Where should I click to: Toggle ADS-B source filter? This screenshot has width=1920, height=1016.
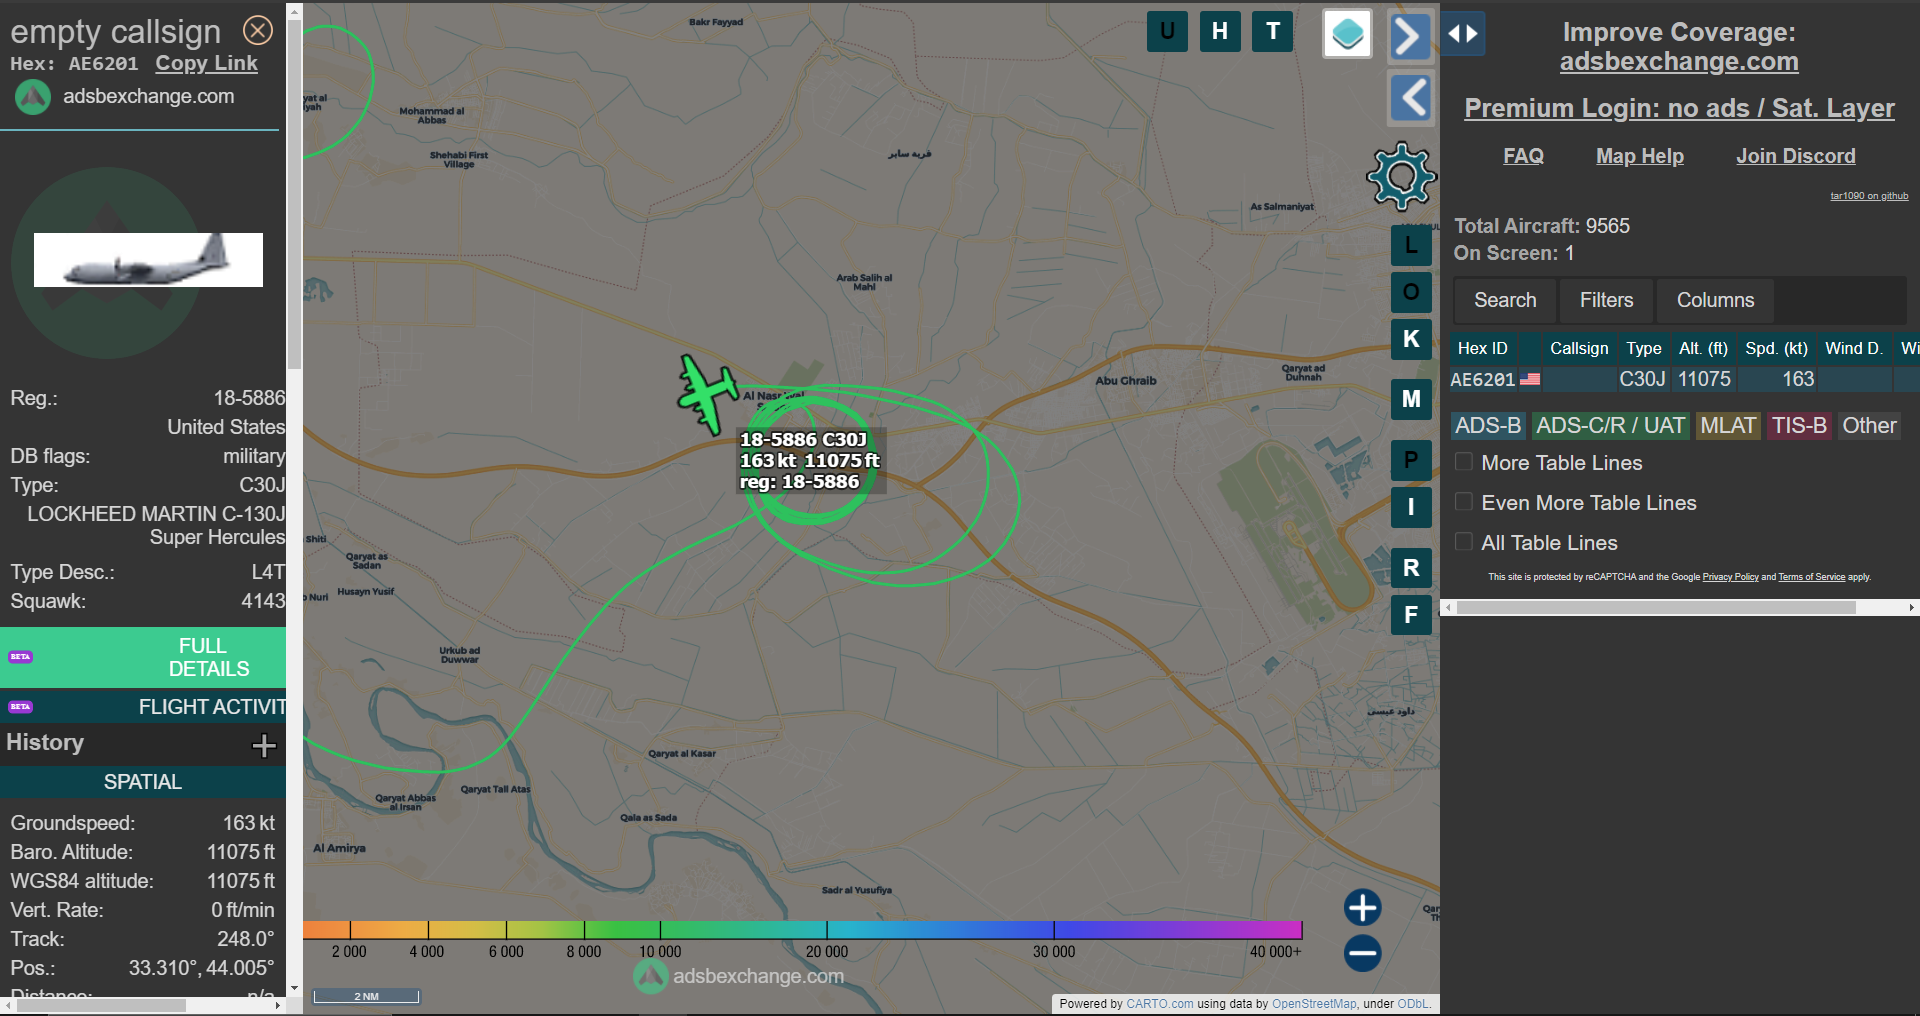point(1488,426)
